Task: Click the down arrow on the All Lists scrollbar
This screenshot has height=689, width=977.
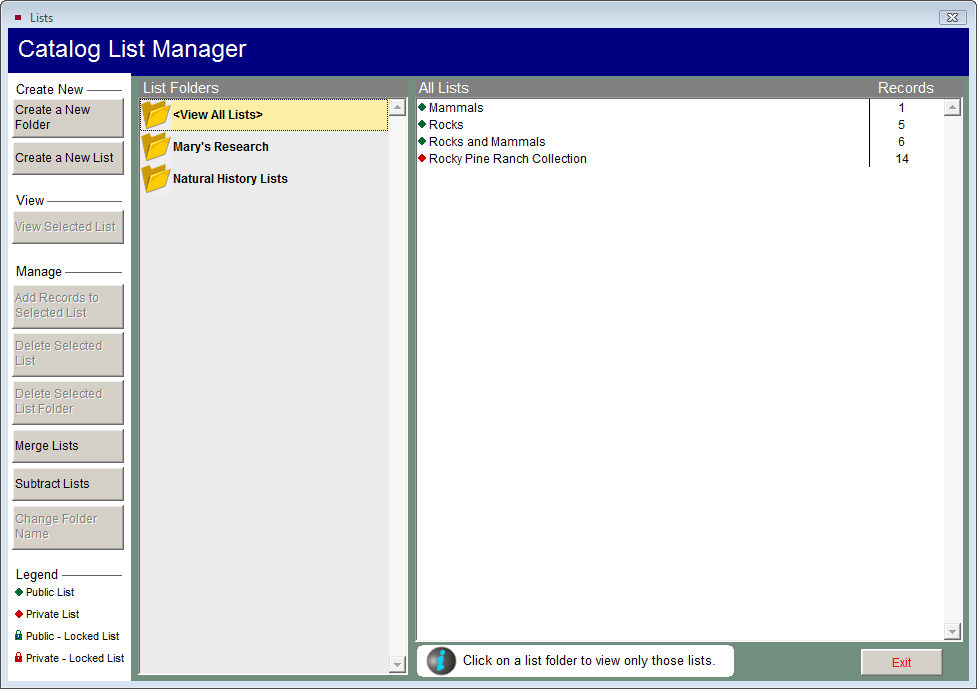Action: [x=952, y=631]
